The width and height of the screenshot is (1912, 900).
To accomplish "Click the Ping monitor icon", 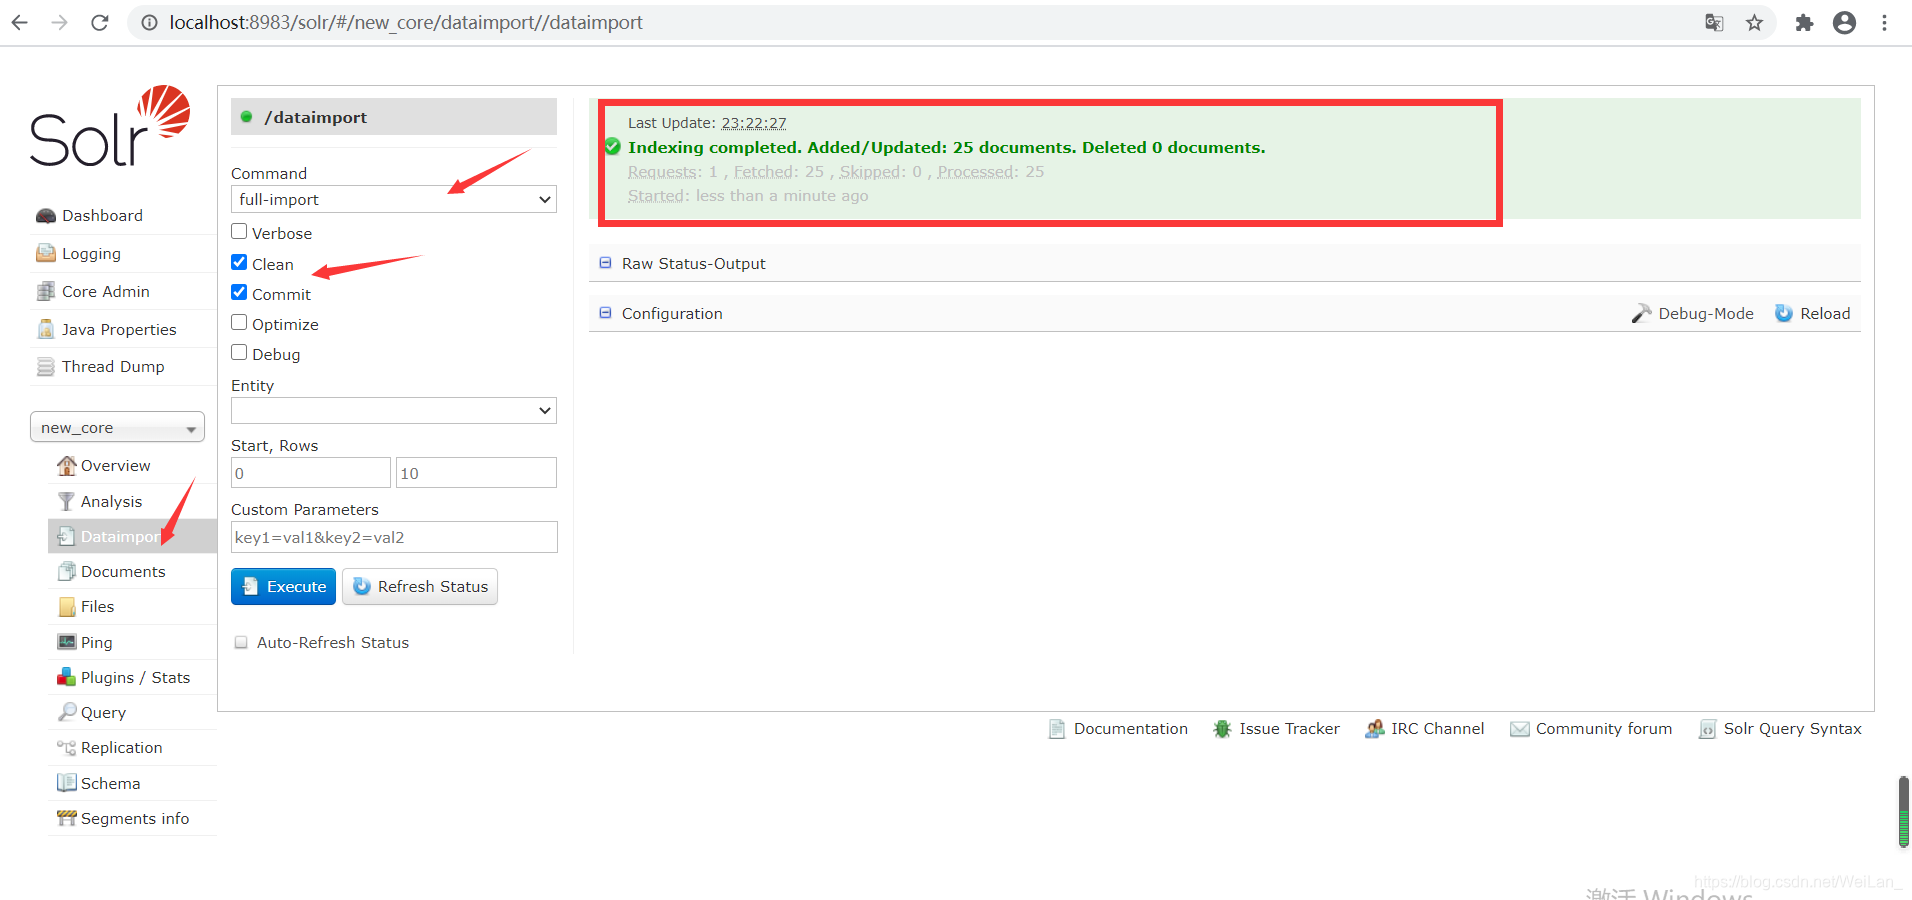I will (66, 642).
